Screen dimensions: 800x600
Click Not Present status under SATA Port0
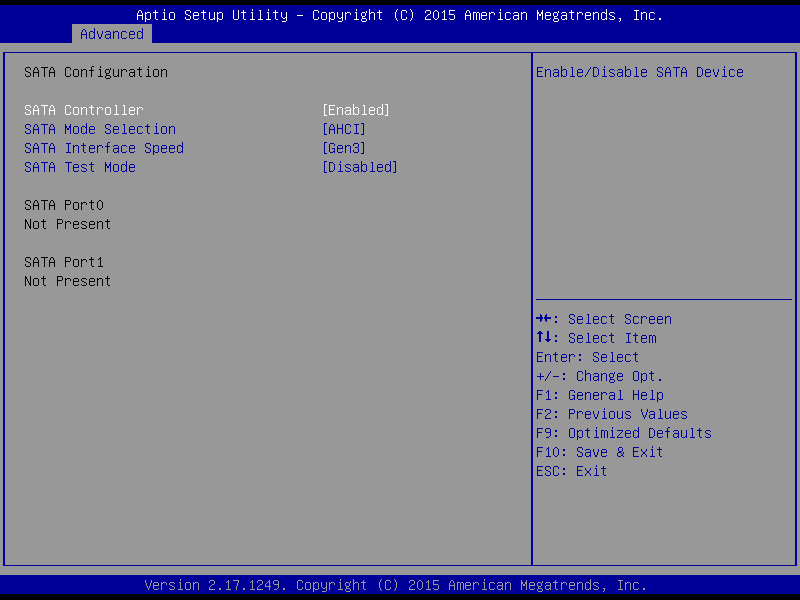click(68, 224)
